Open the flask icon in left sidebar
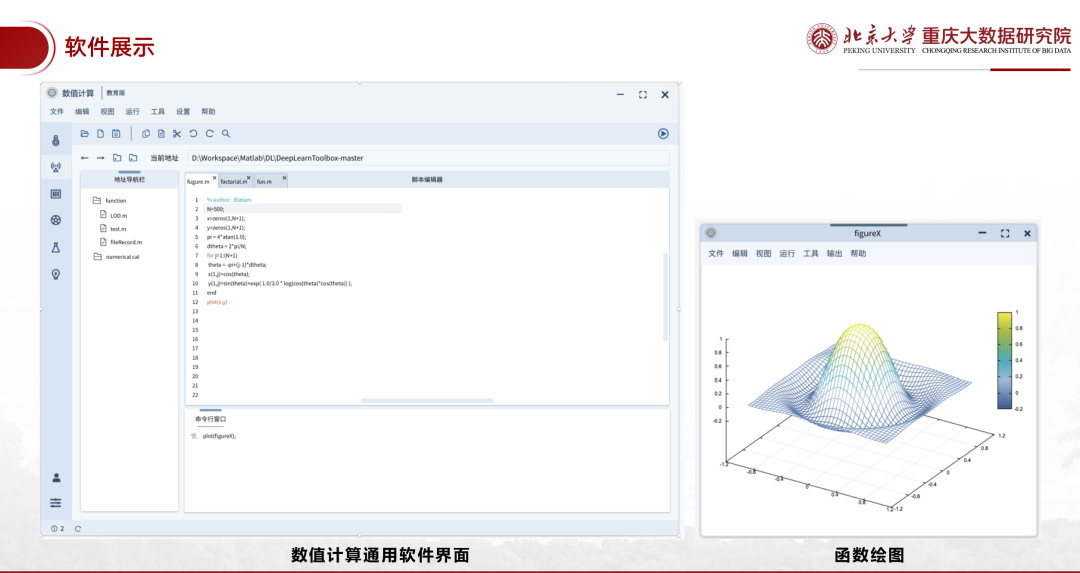Viewport: 1080px width, 573px height. pyautogui.click(x=56, y=247)
